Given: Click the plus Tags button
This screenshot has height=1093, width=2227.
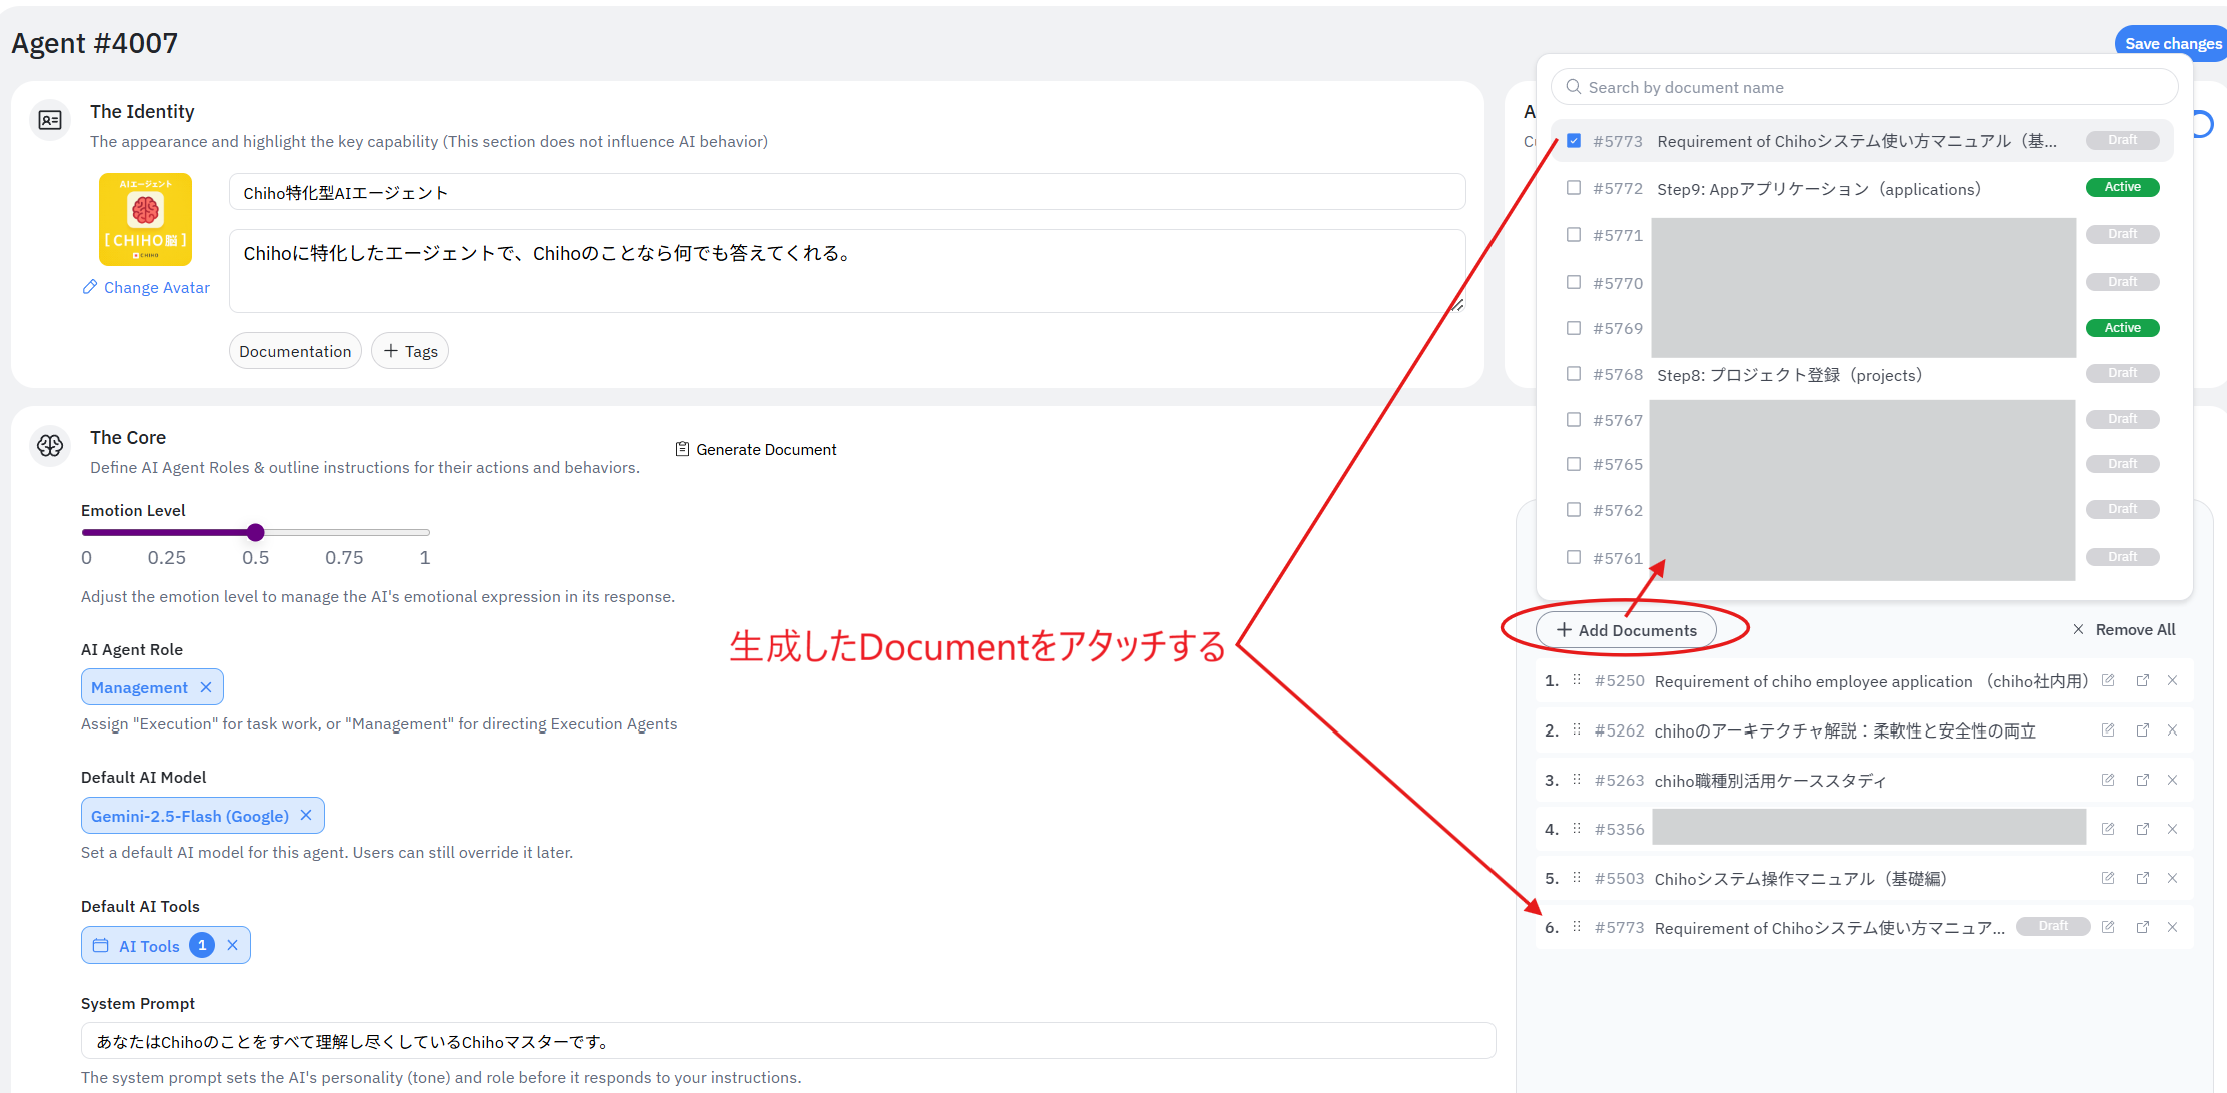Looking at the screenshot, I should (410, 351).
